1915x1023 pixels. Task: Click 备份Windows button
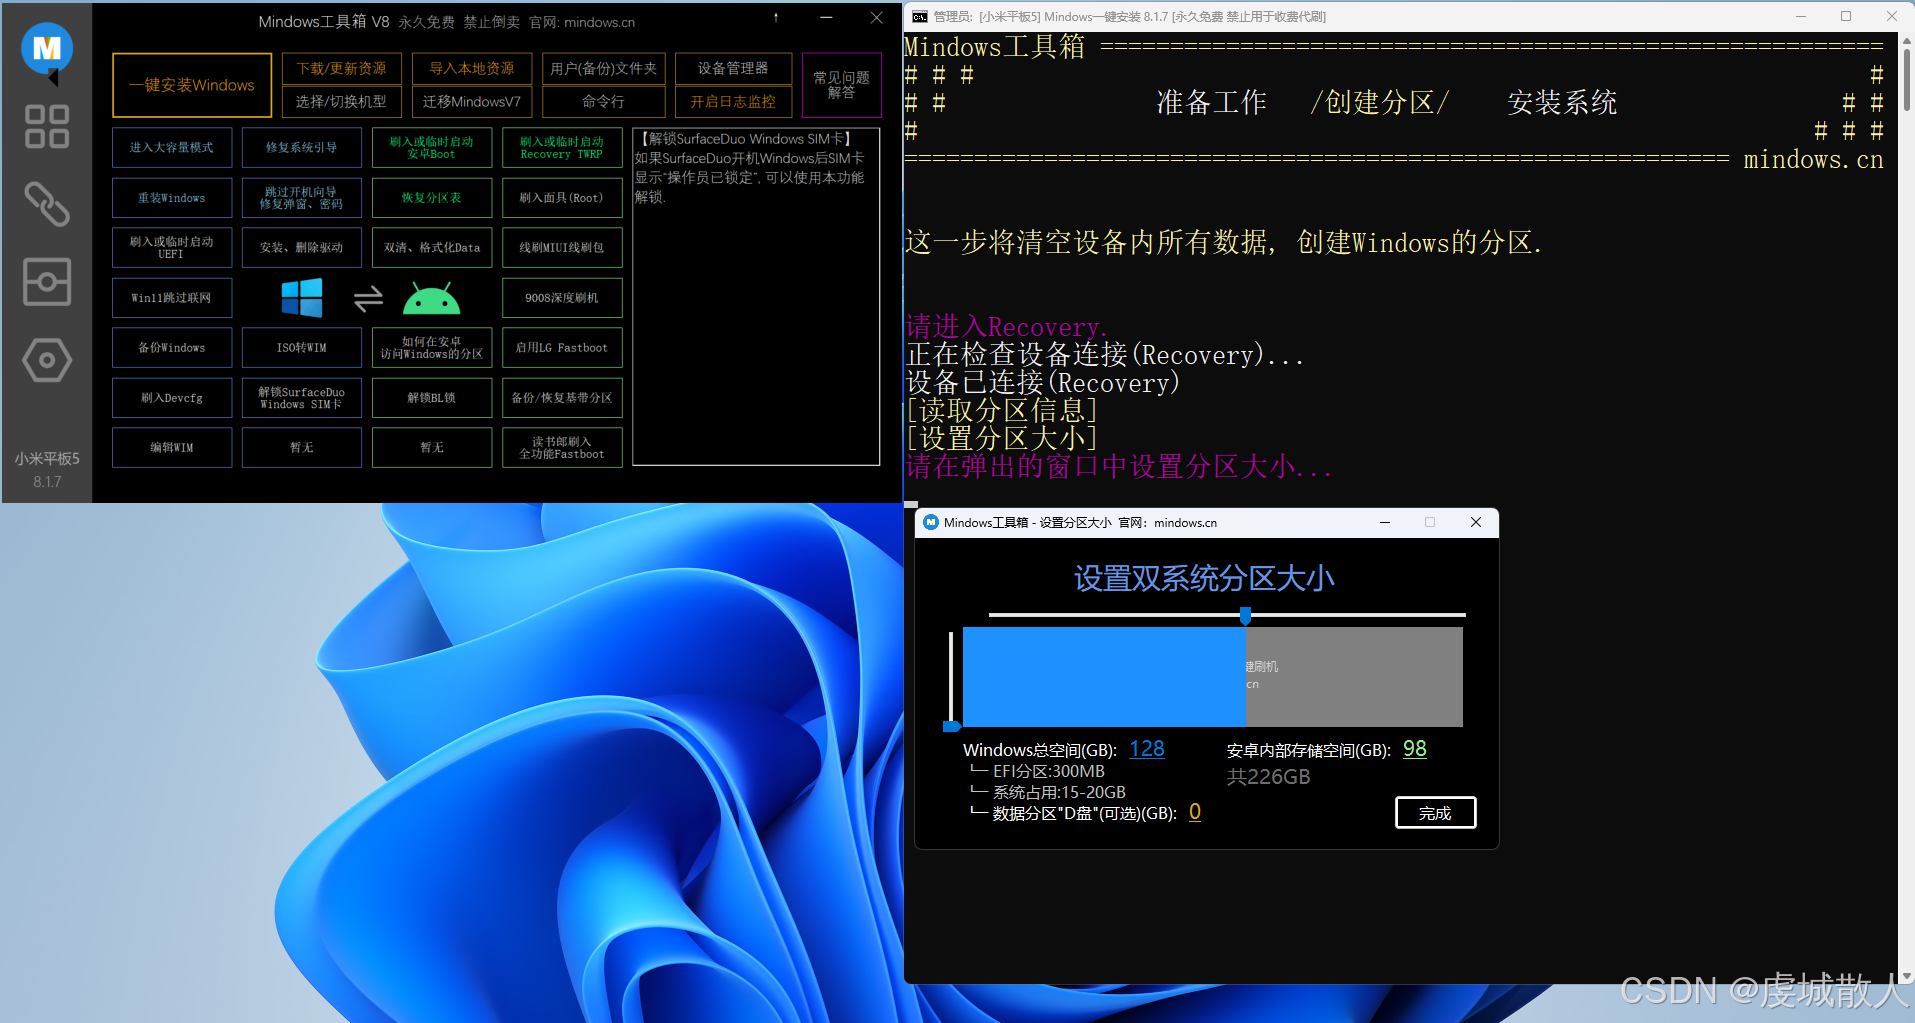pos(172,347)
